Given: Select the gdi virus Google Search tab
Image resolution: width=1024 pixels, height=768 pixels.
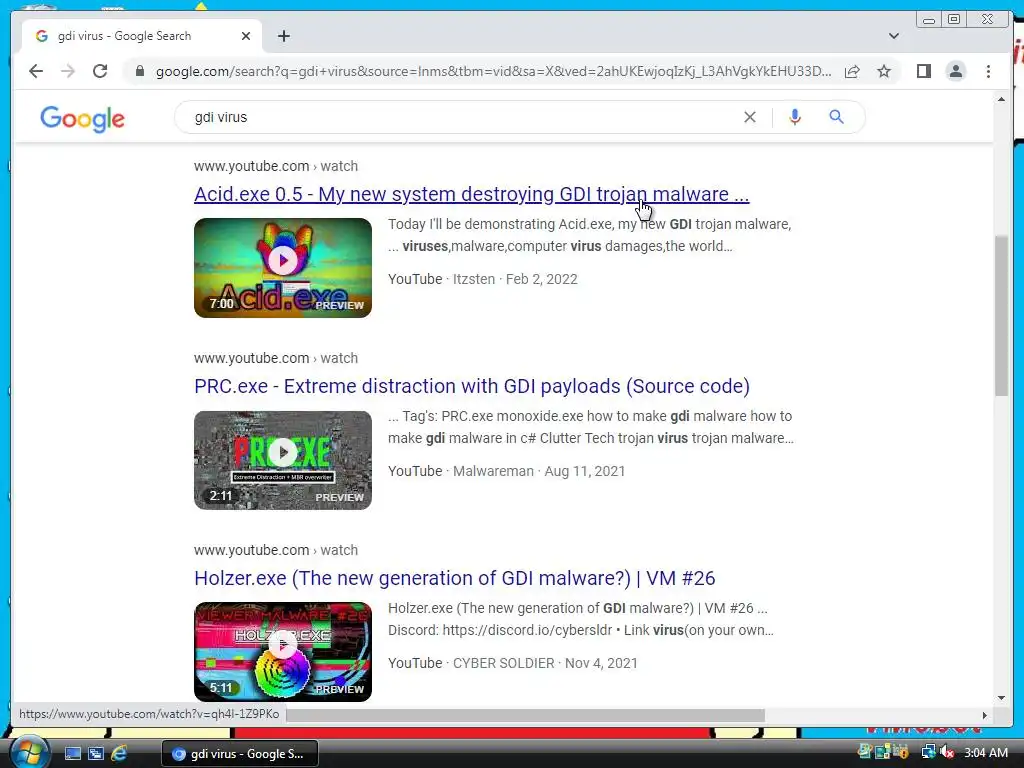Looking at the screenshot, I should click(141, 36).
